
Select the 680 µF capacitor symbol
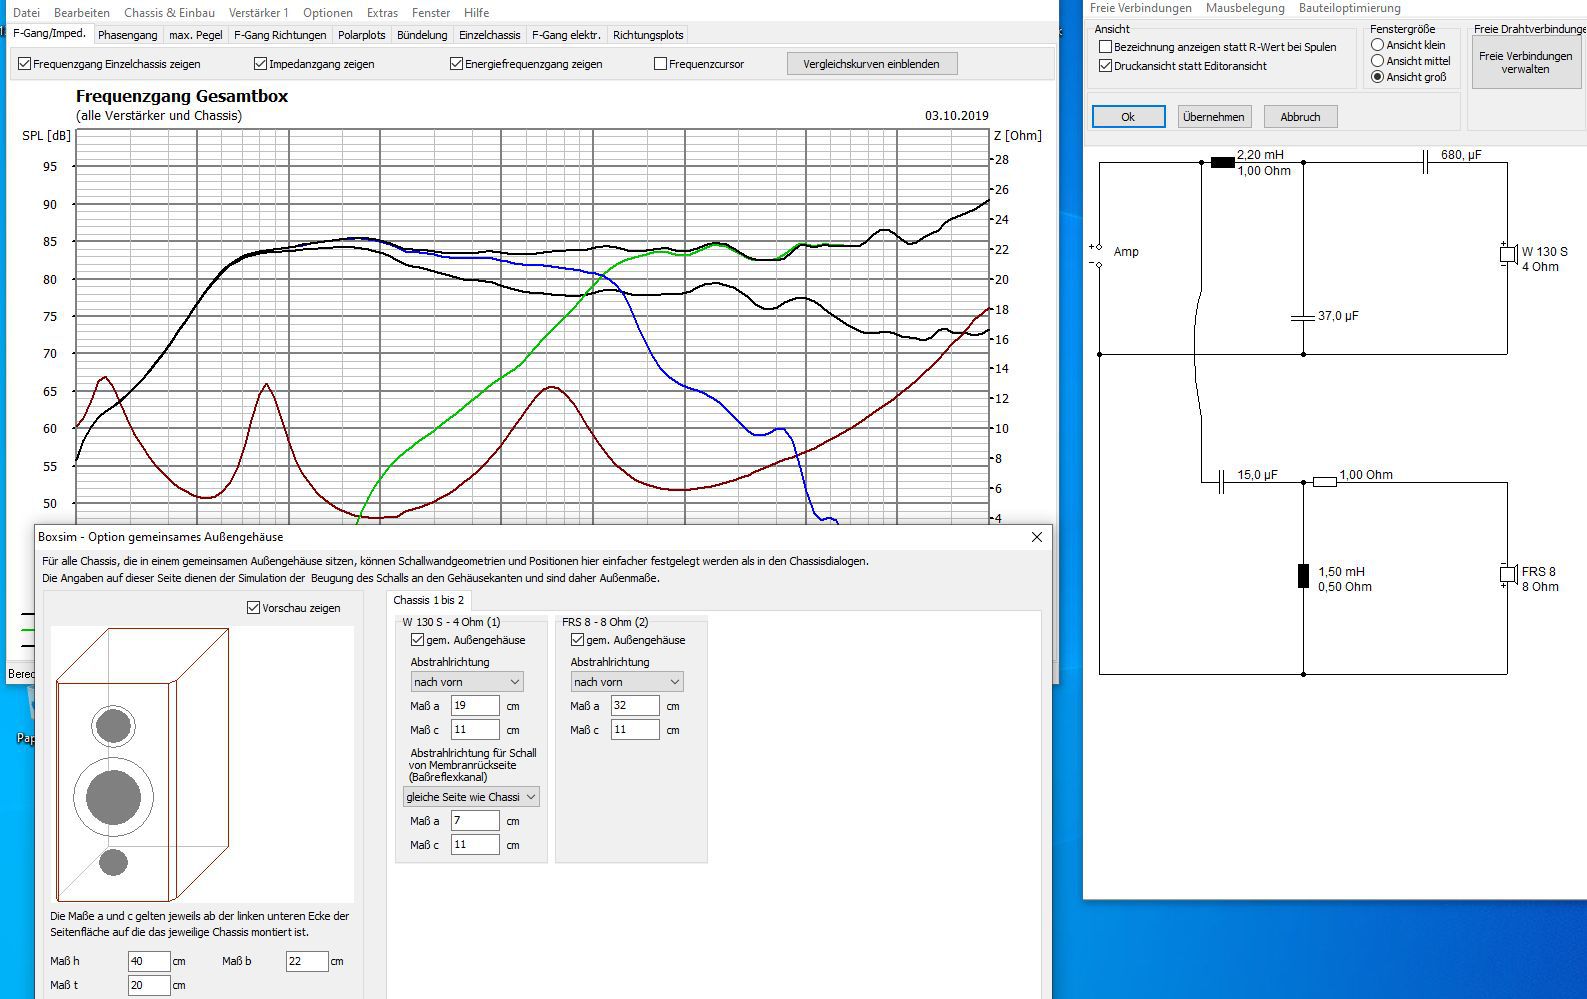[1424, 162]
